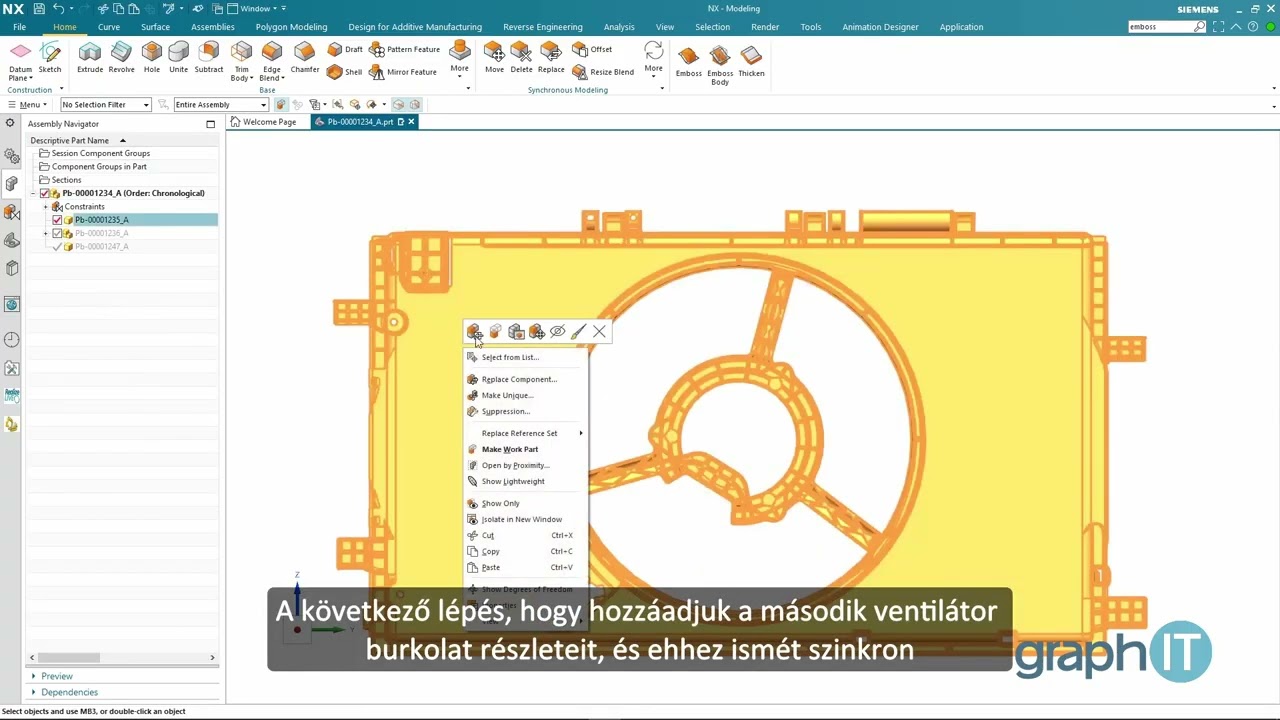Open the History clock sidebar icon
This screenshot has width=1280, height=720.
click(x=11, y=340)
